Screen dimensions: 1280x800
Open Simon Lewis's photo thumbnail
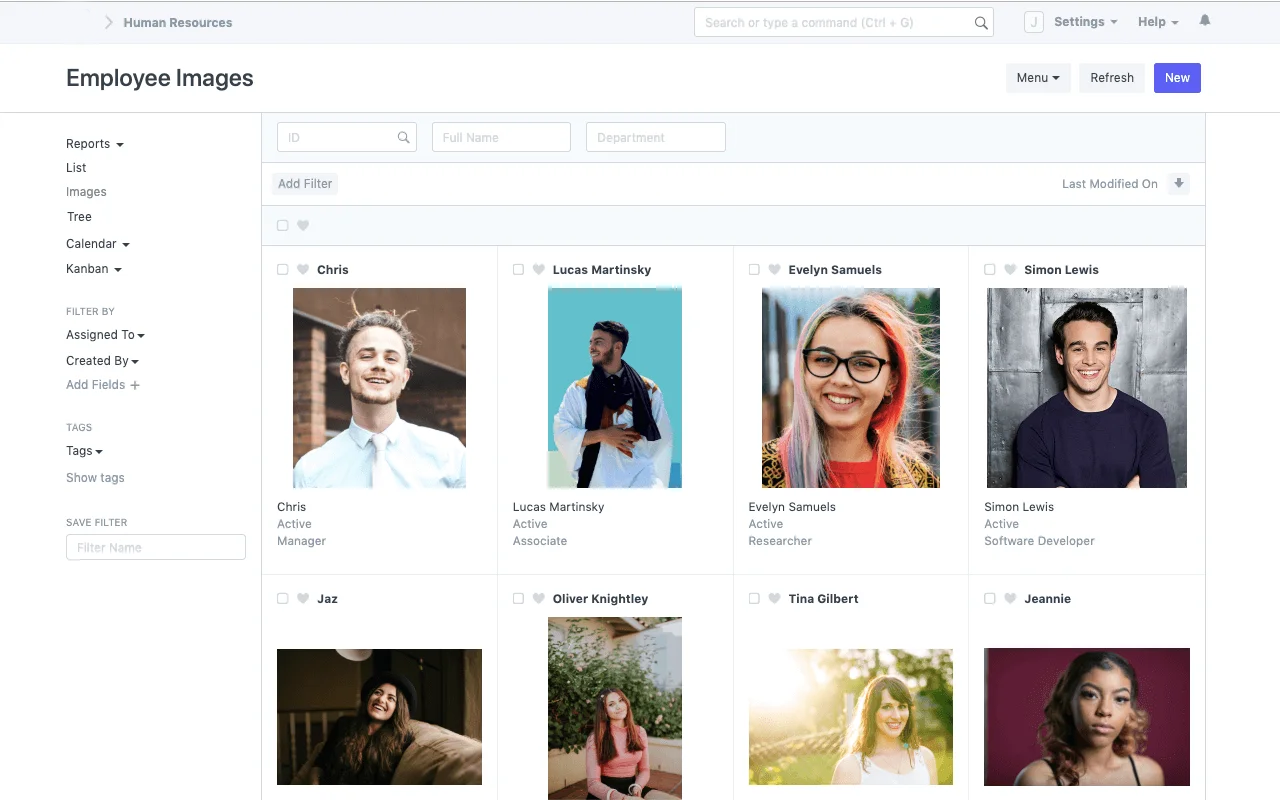coord(1086,388)
